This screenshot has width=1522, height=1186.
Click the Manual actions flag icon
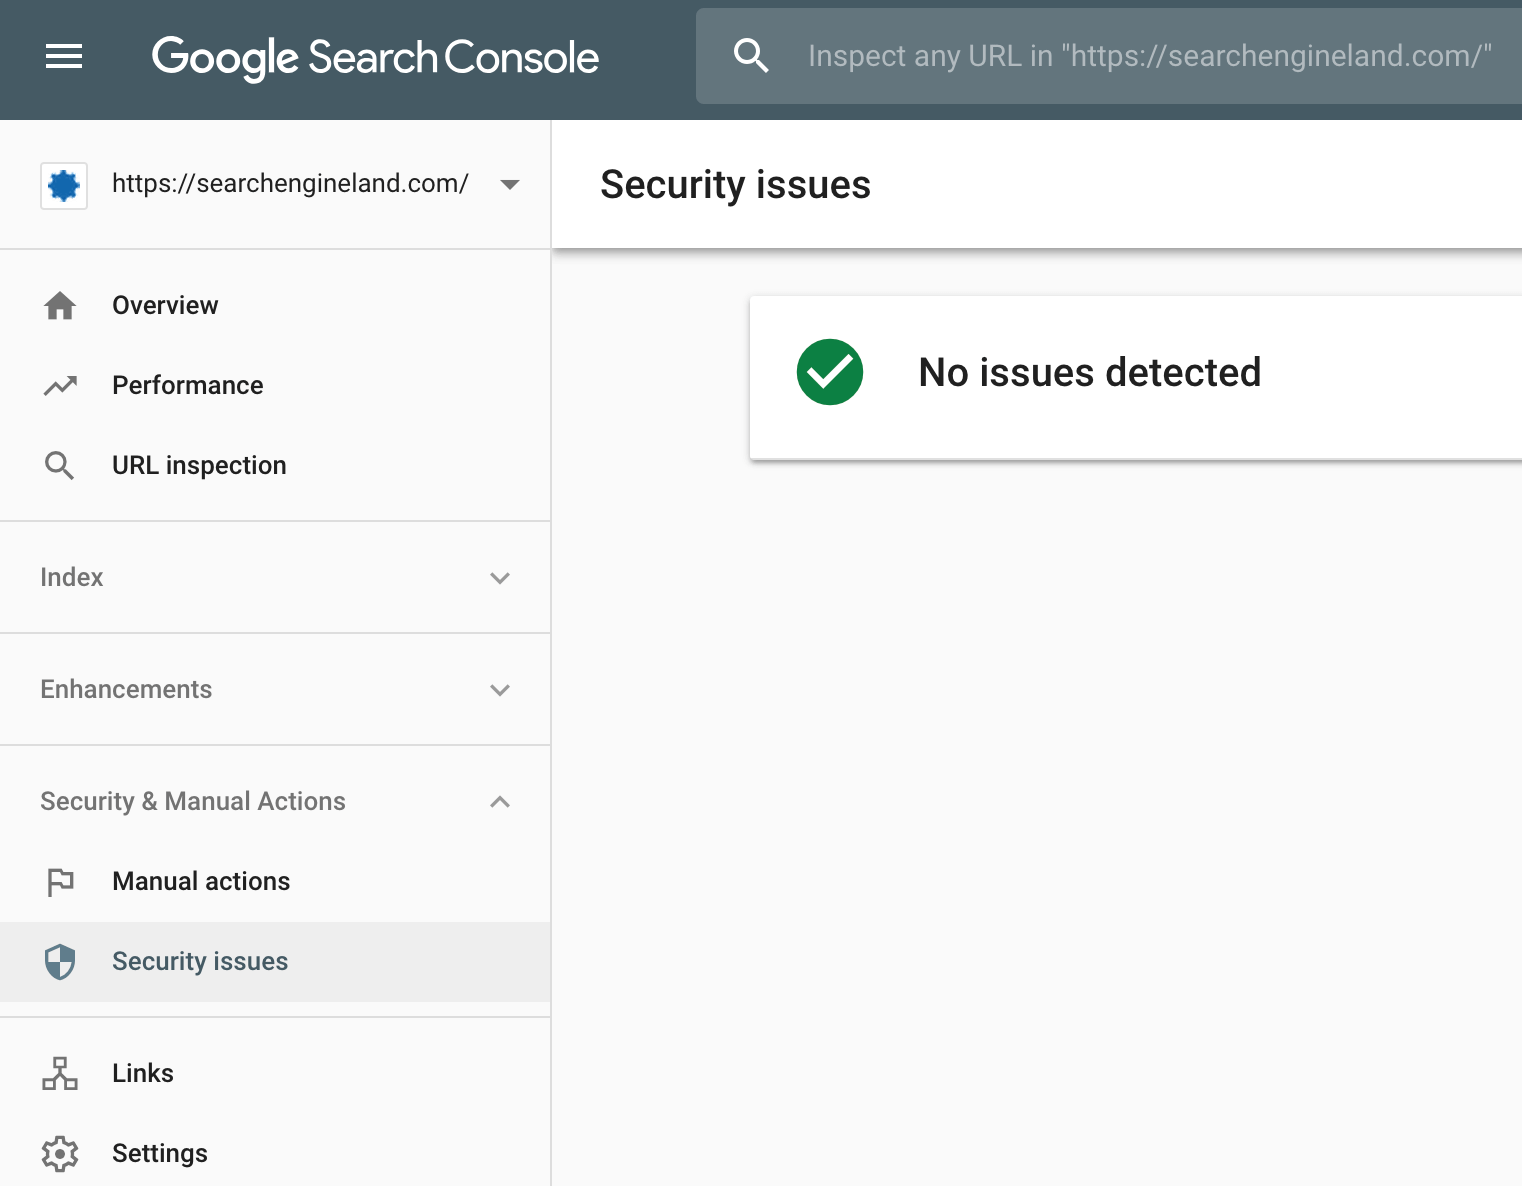pyautogui.click(x=60, y=881)
